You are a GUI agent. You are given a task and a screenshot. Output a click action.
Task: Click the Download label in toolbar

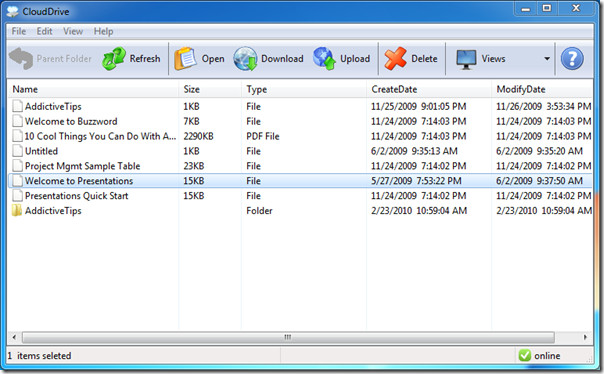click(282, 59)
